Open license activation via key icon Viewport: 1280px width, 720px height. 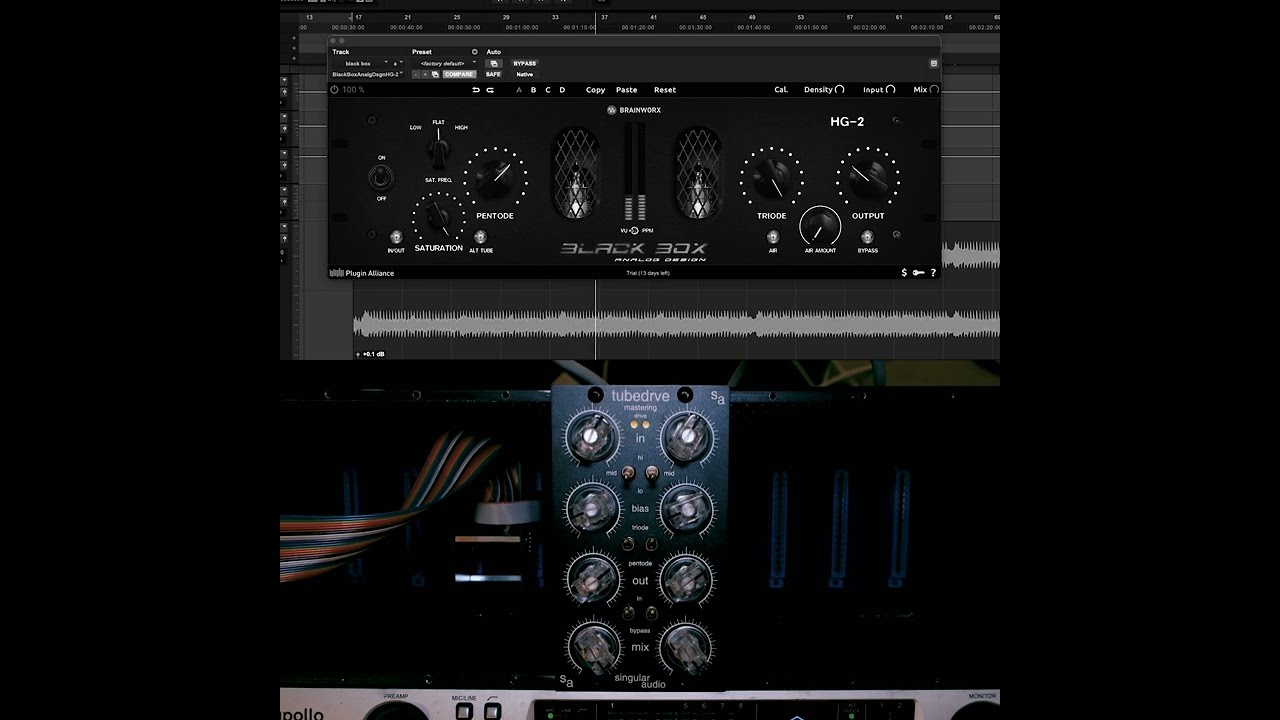click(918, 273)
